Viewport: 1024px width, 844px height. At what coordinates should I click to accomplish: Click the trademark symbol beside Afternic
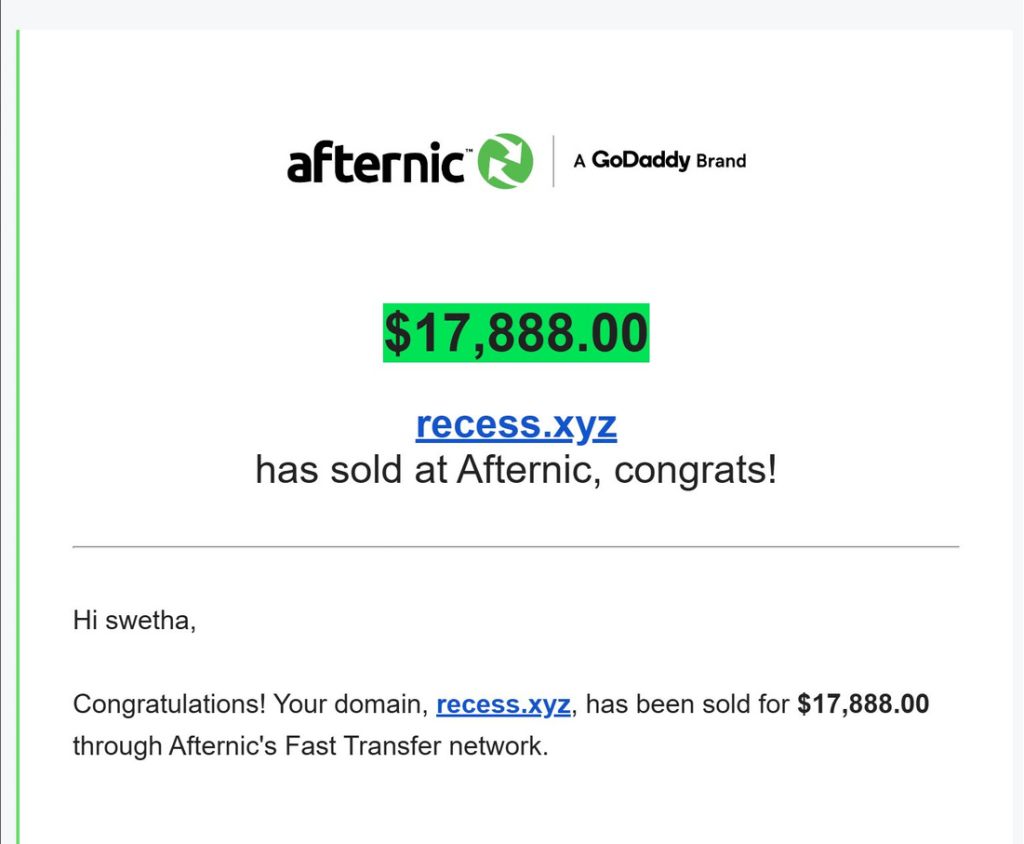(x=467, y=146)
